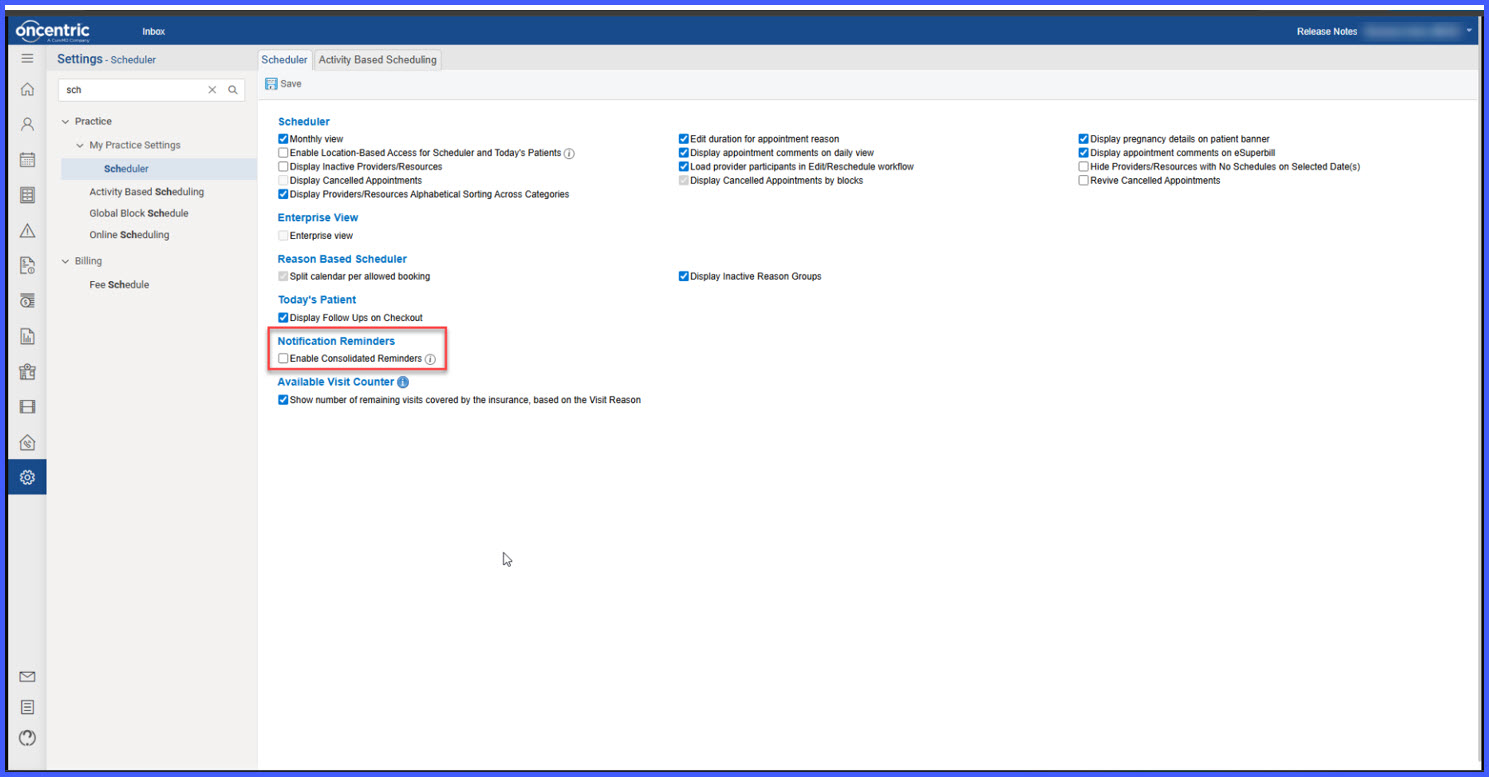Viewport: 1489px width, 777px height.
Task: Click the magnifier search icon
Action: tap(233, 90)
